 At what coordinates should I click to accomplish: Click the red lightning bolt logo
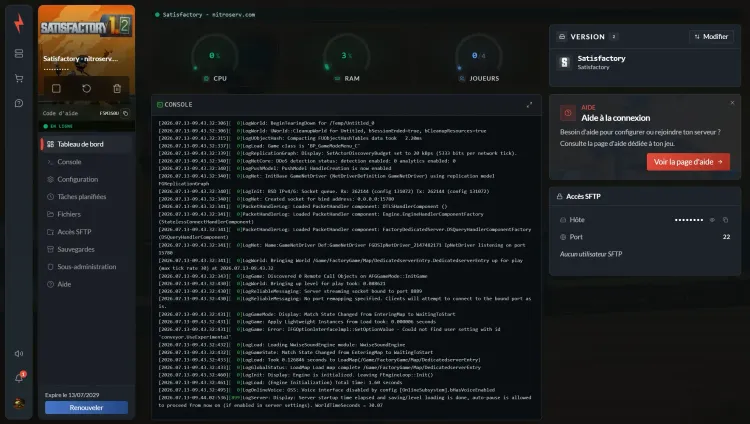[19, 22]
